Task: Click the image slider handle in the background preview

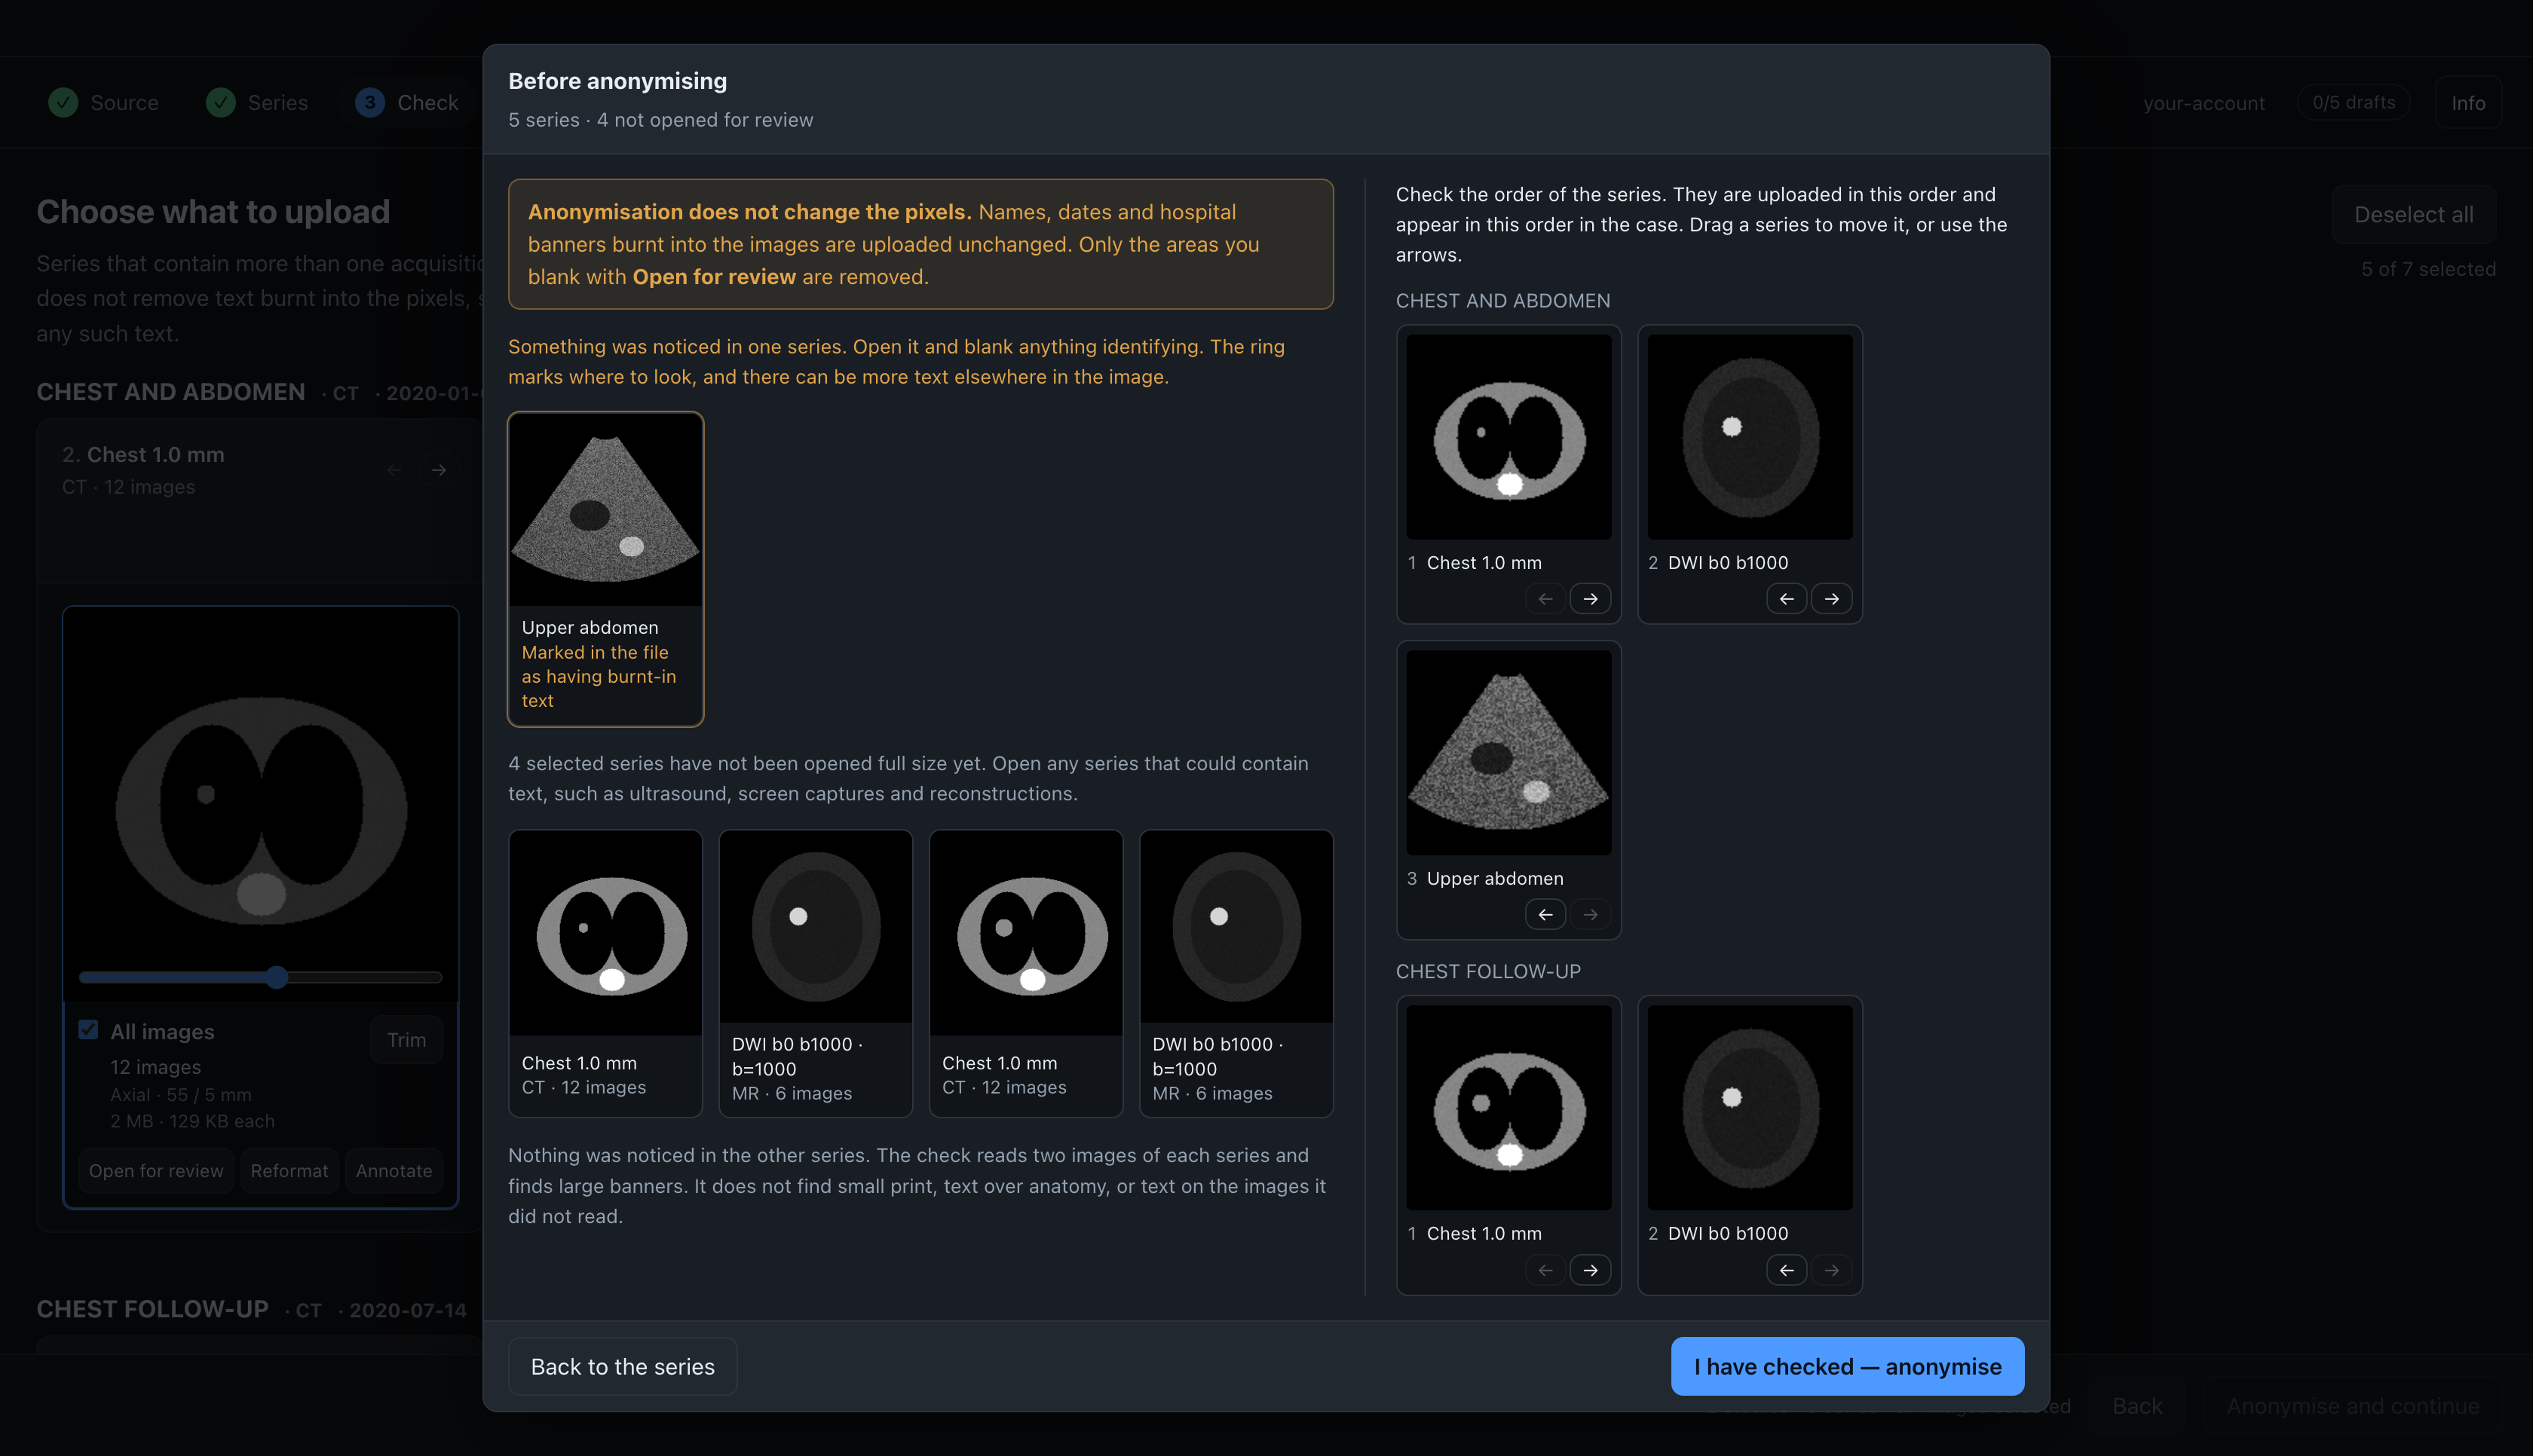Action: click(x=277, y=977)
